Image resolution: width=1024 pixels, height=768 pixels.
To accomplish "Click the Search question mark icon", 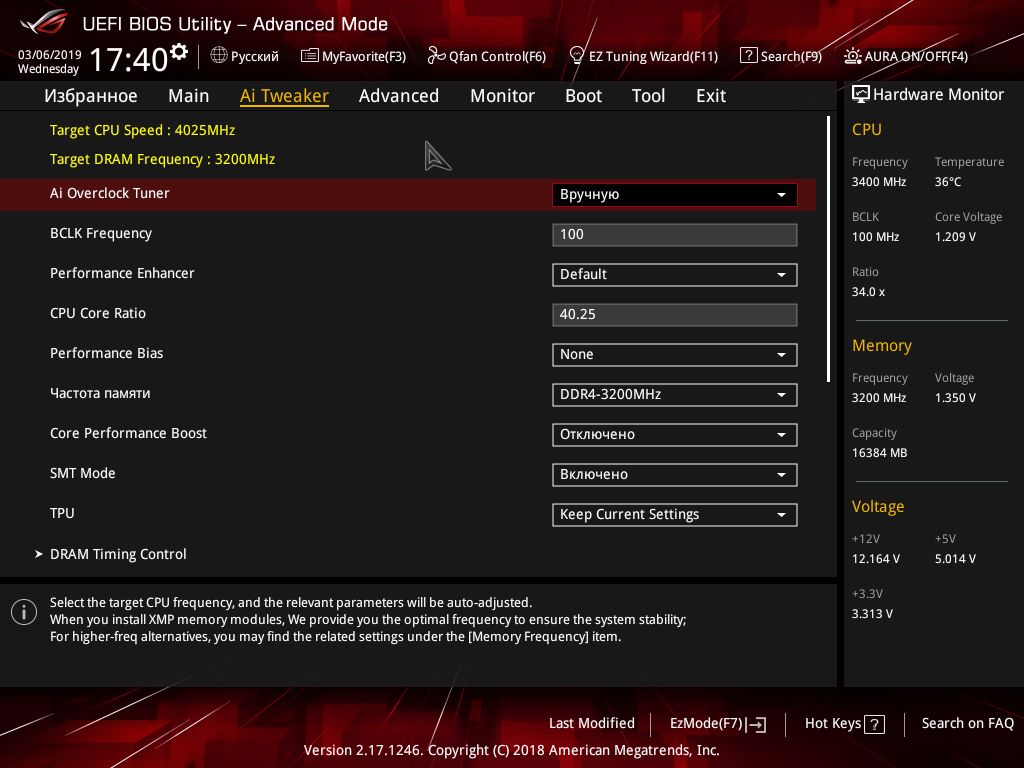I will 748,56.
